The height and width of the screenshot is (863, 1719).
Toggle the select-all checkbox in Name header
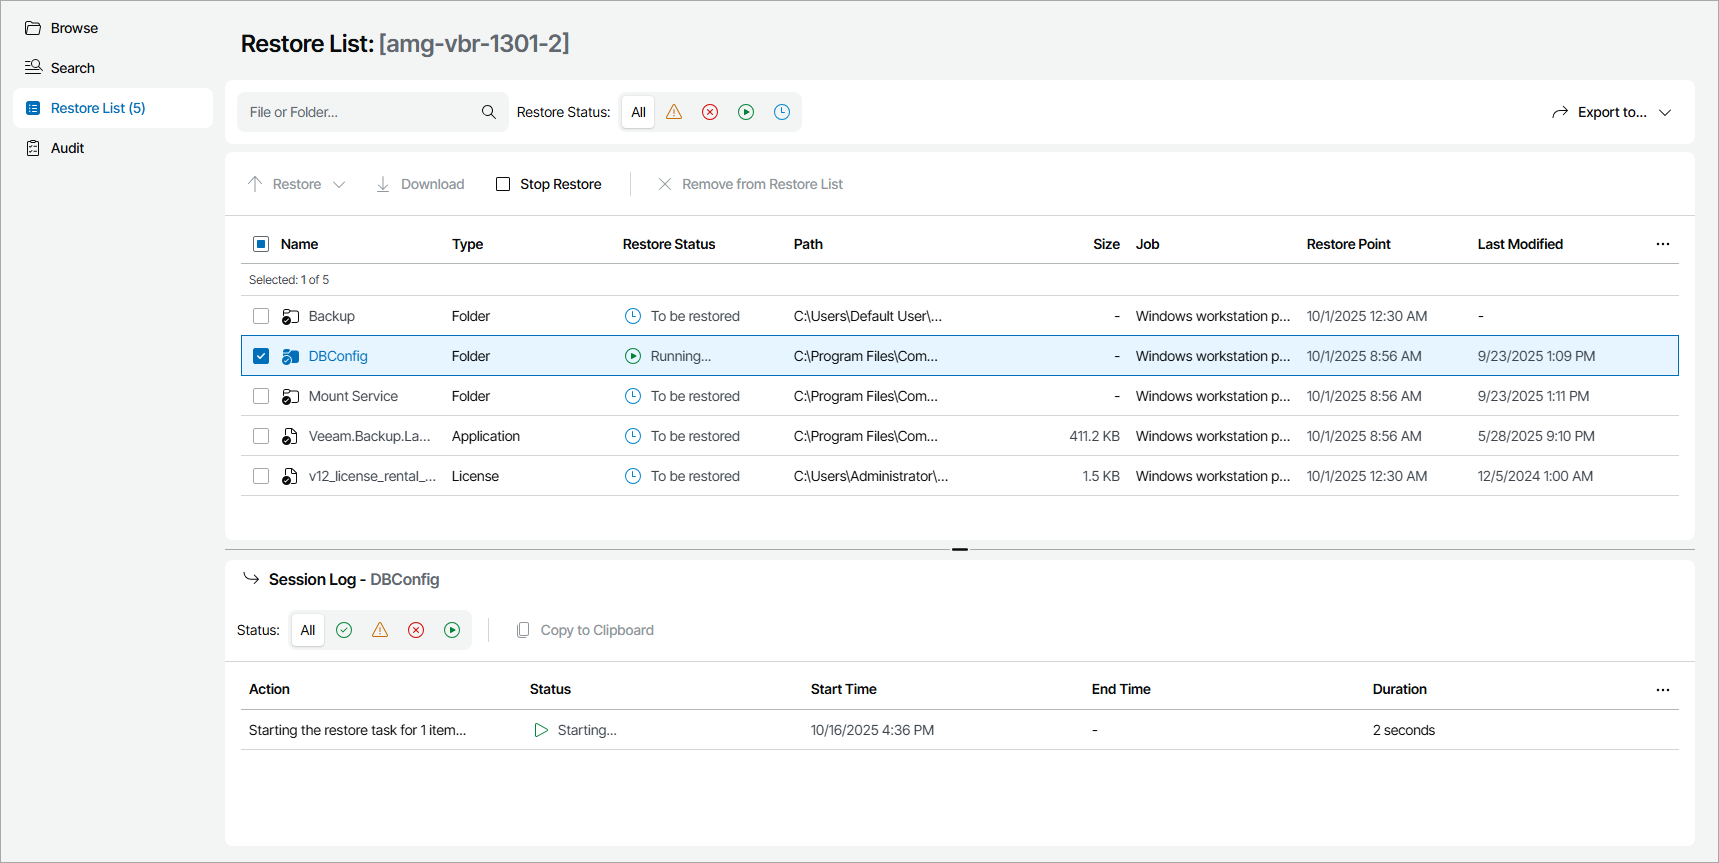click(x=261, y=244)
